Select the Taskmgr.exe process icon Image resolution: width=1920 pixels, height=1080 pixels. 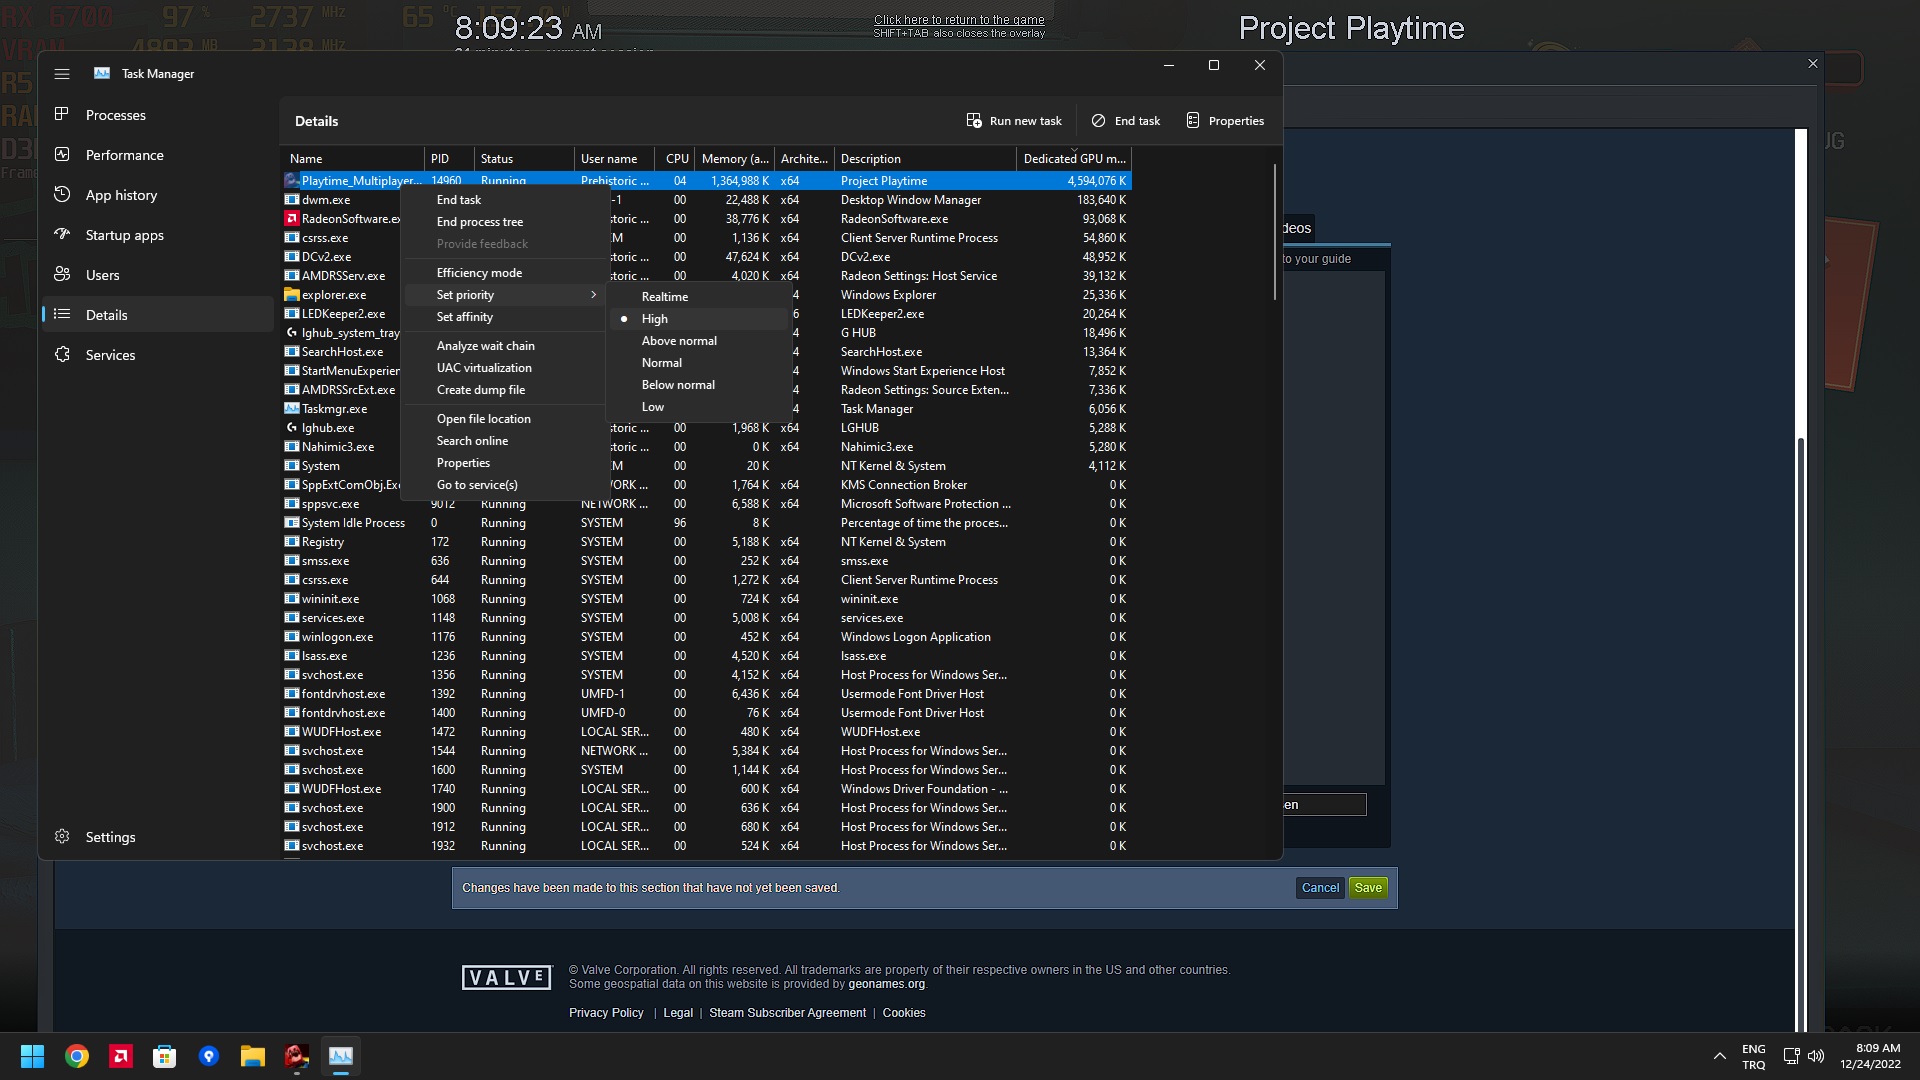tap(292, 408)
